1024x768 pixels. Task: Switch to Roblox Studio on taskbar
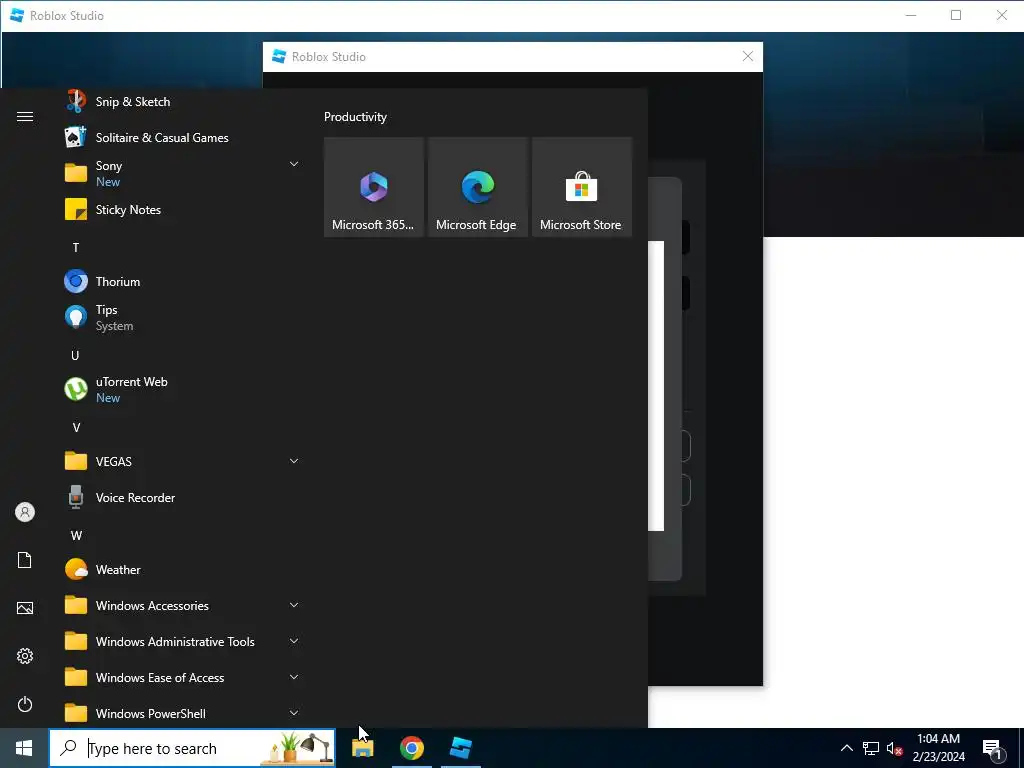460,748
